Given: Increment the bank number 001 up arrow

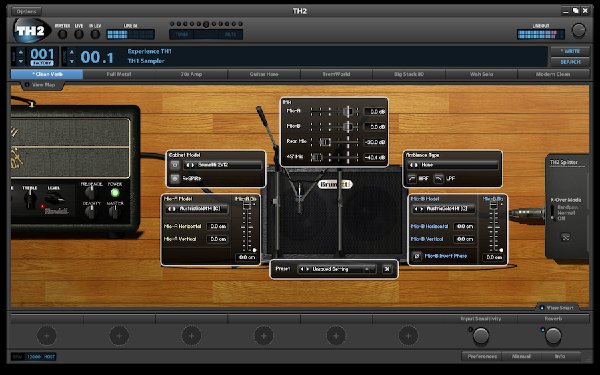Looking at the screenshot, I should [21, 52].
